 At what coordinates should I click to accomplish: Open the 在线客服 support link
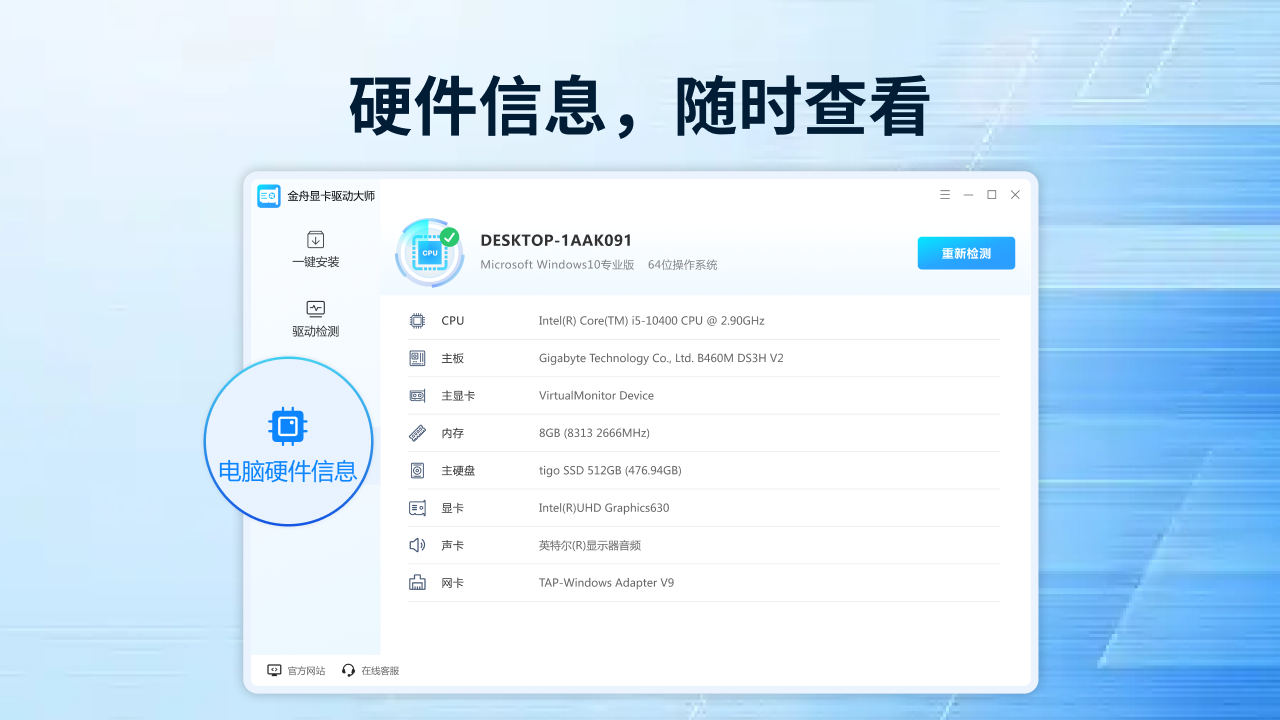pyautogui.click(x=370, y=670)
